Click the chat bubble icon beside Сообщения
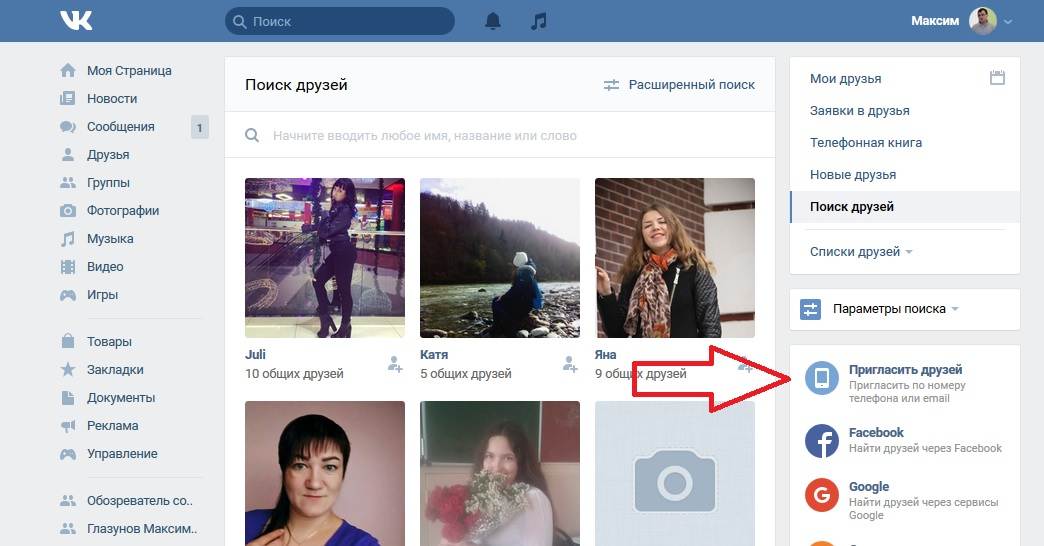Viewport: 1044px width, 546px height. coord(68,127)
